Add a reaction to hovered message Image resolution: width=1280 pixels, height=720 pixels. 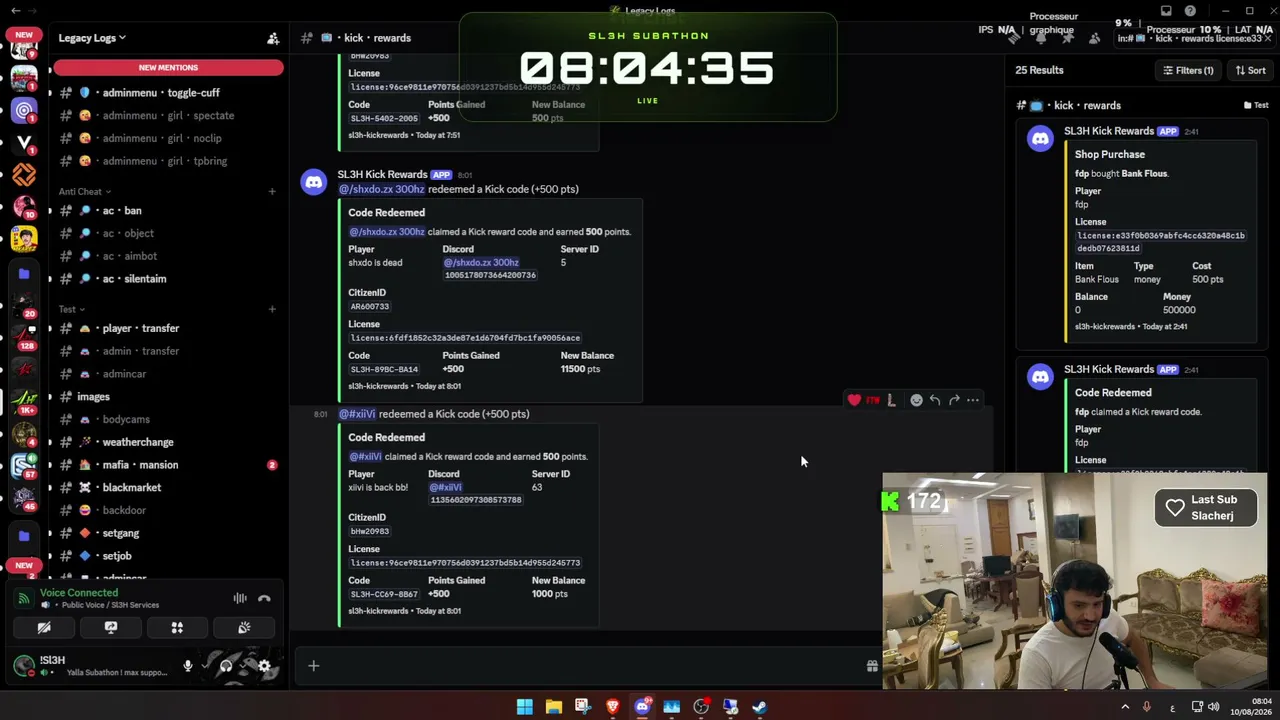[916, 400]
